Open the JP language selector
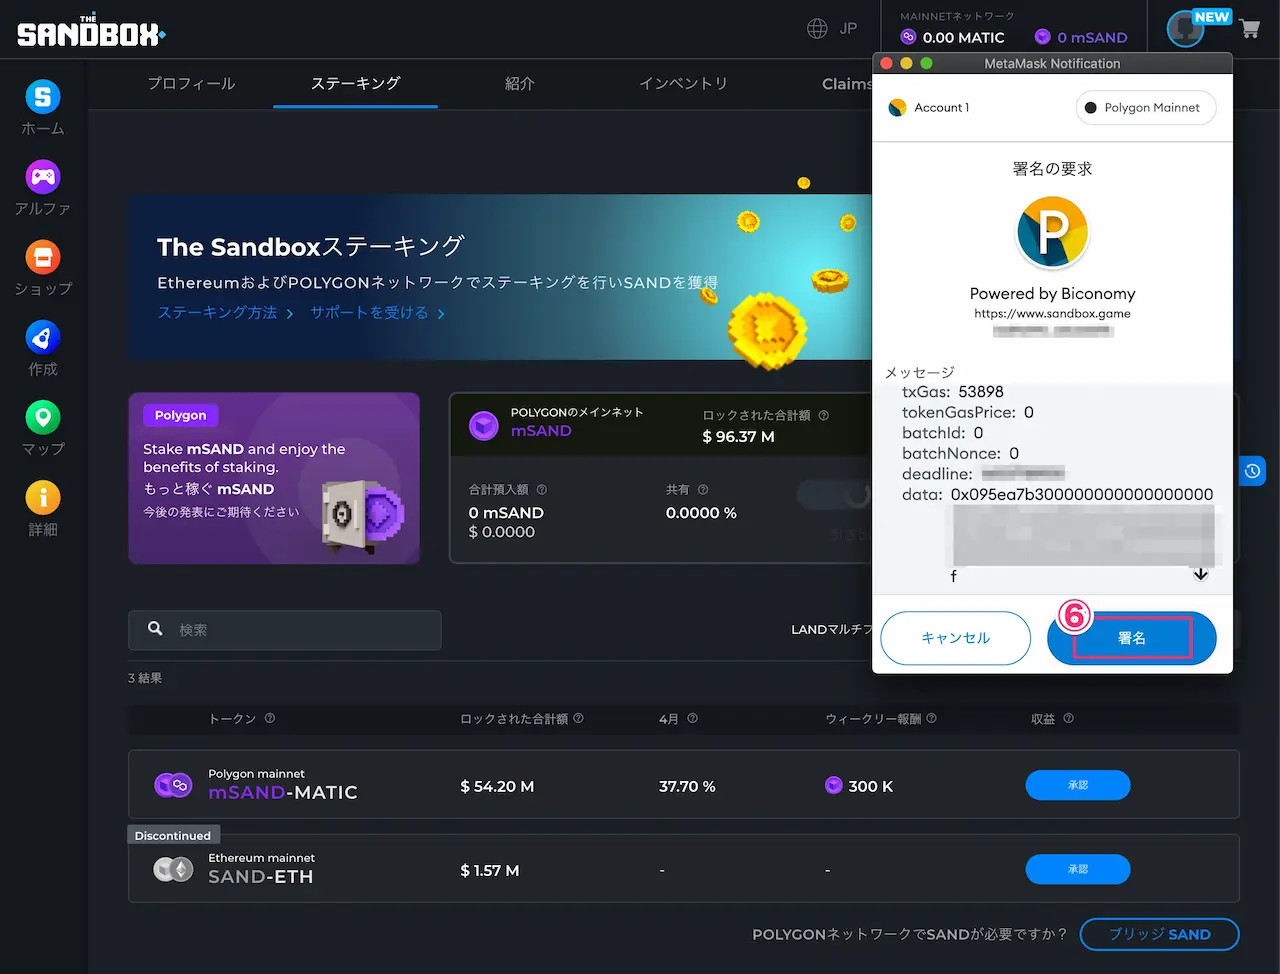The image size is (1280, 974). point(848,28)
